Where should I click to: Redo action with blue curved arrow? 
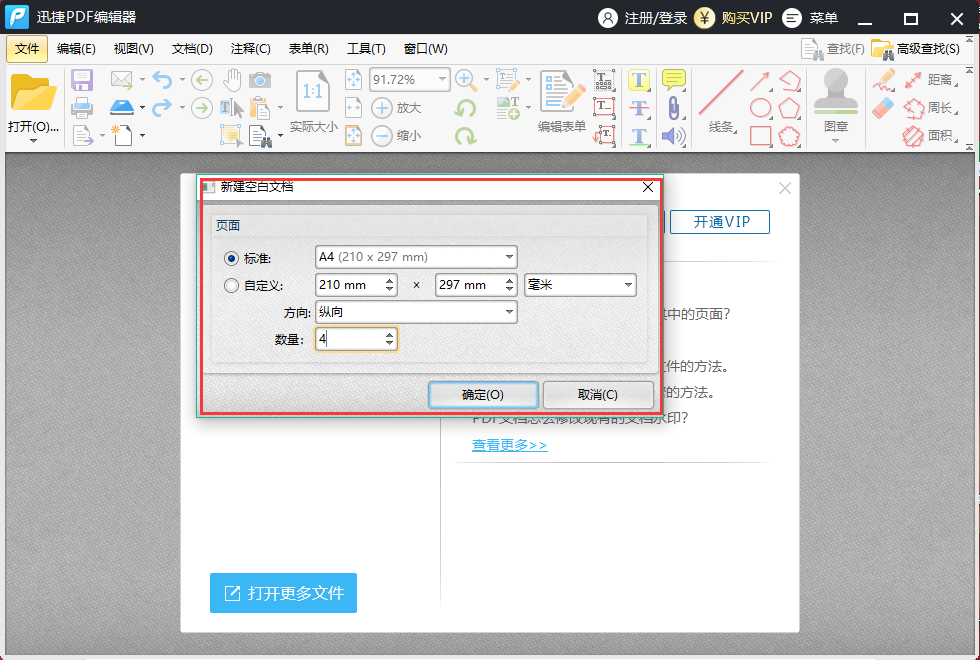pos(162,108)
